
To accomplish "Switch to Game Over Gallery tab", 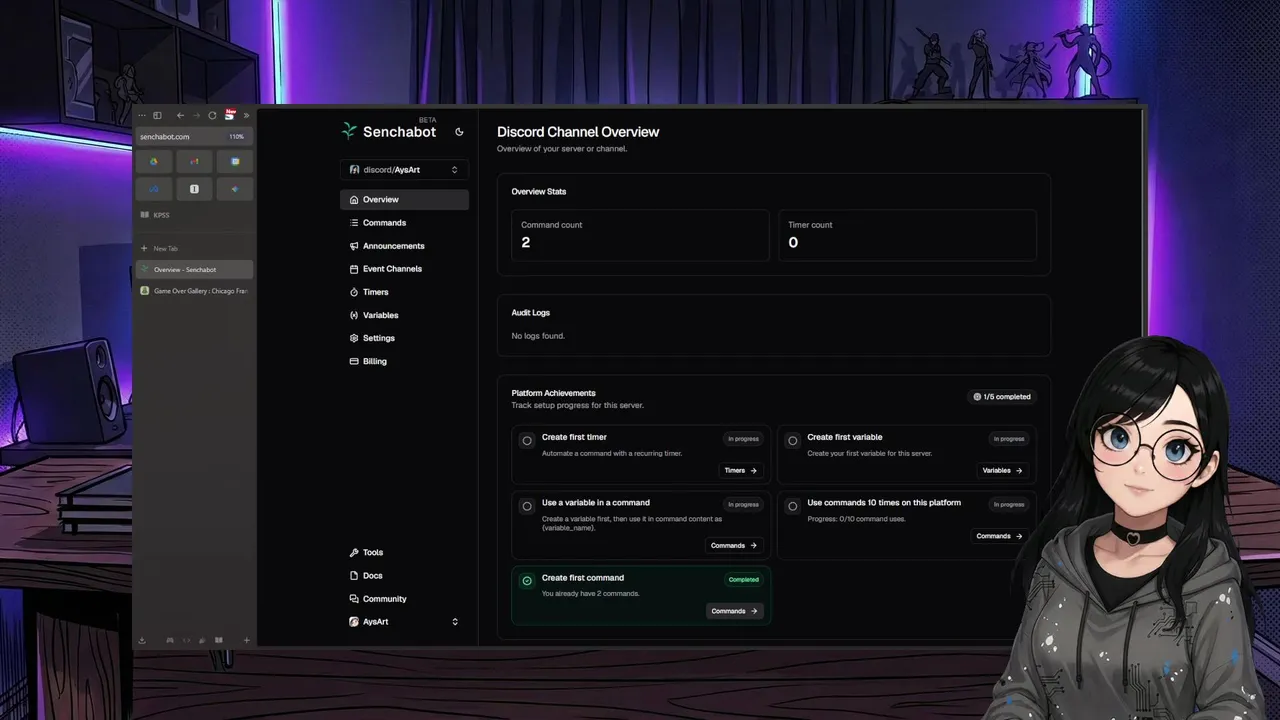I will (194, 291).
